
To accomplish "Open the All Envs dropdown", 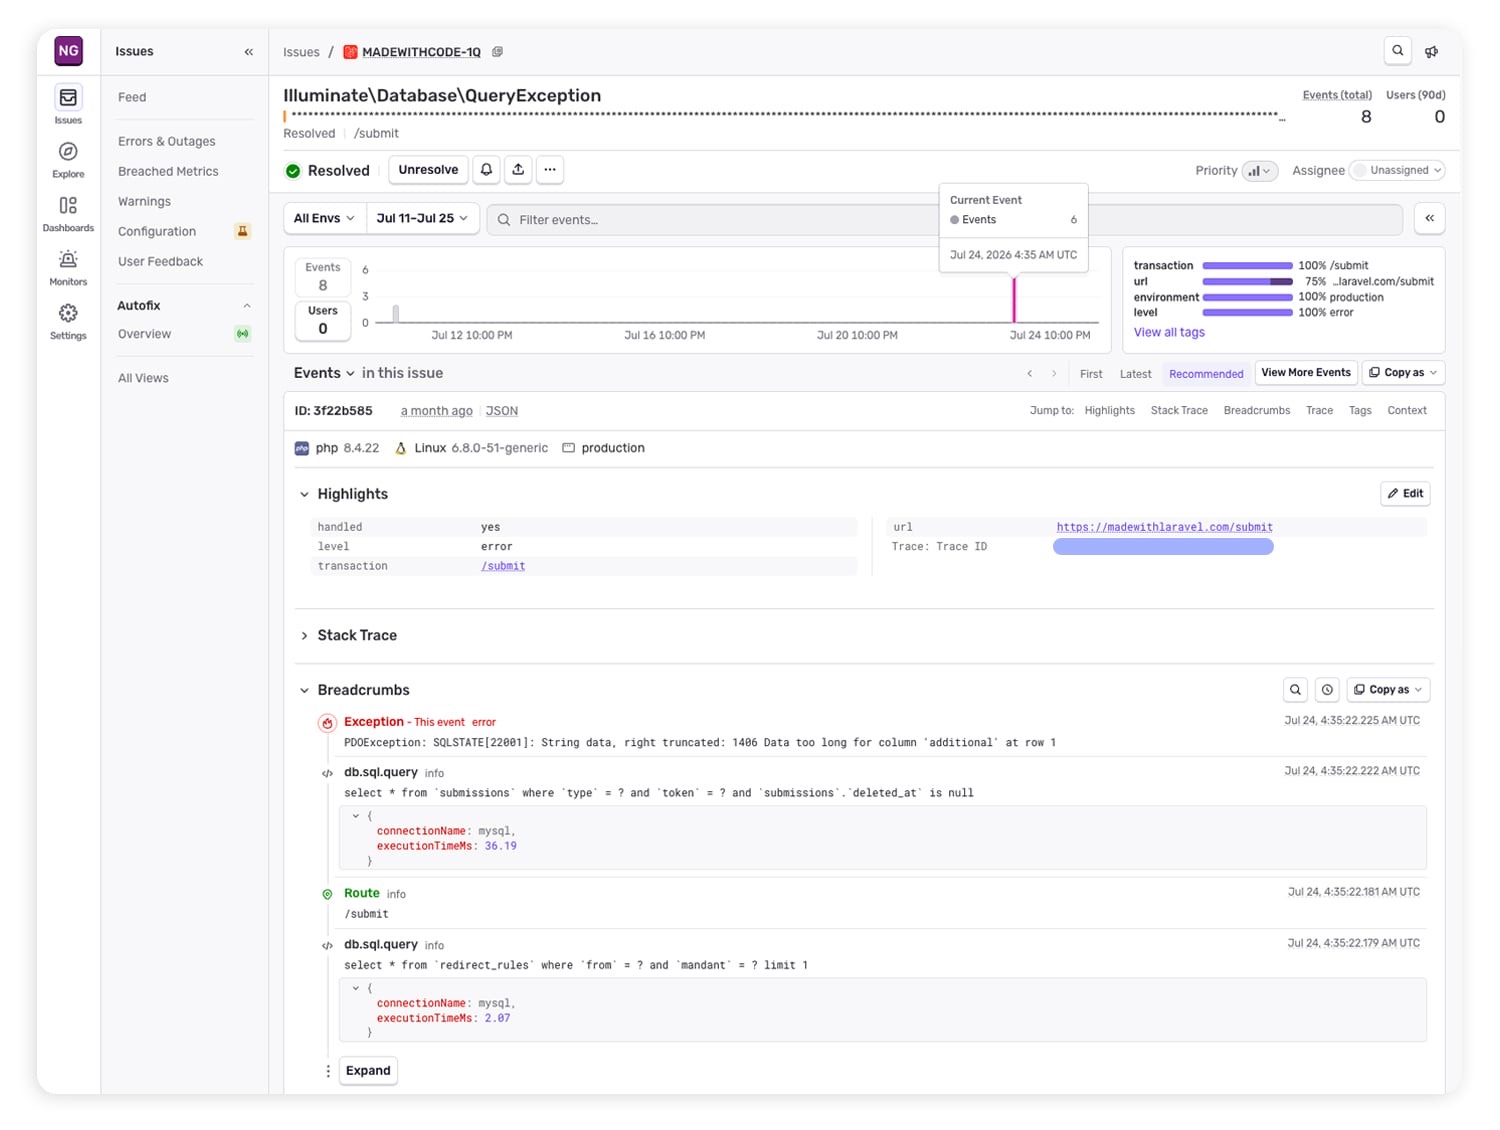I will coord(324,218).
